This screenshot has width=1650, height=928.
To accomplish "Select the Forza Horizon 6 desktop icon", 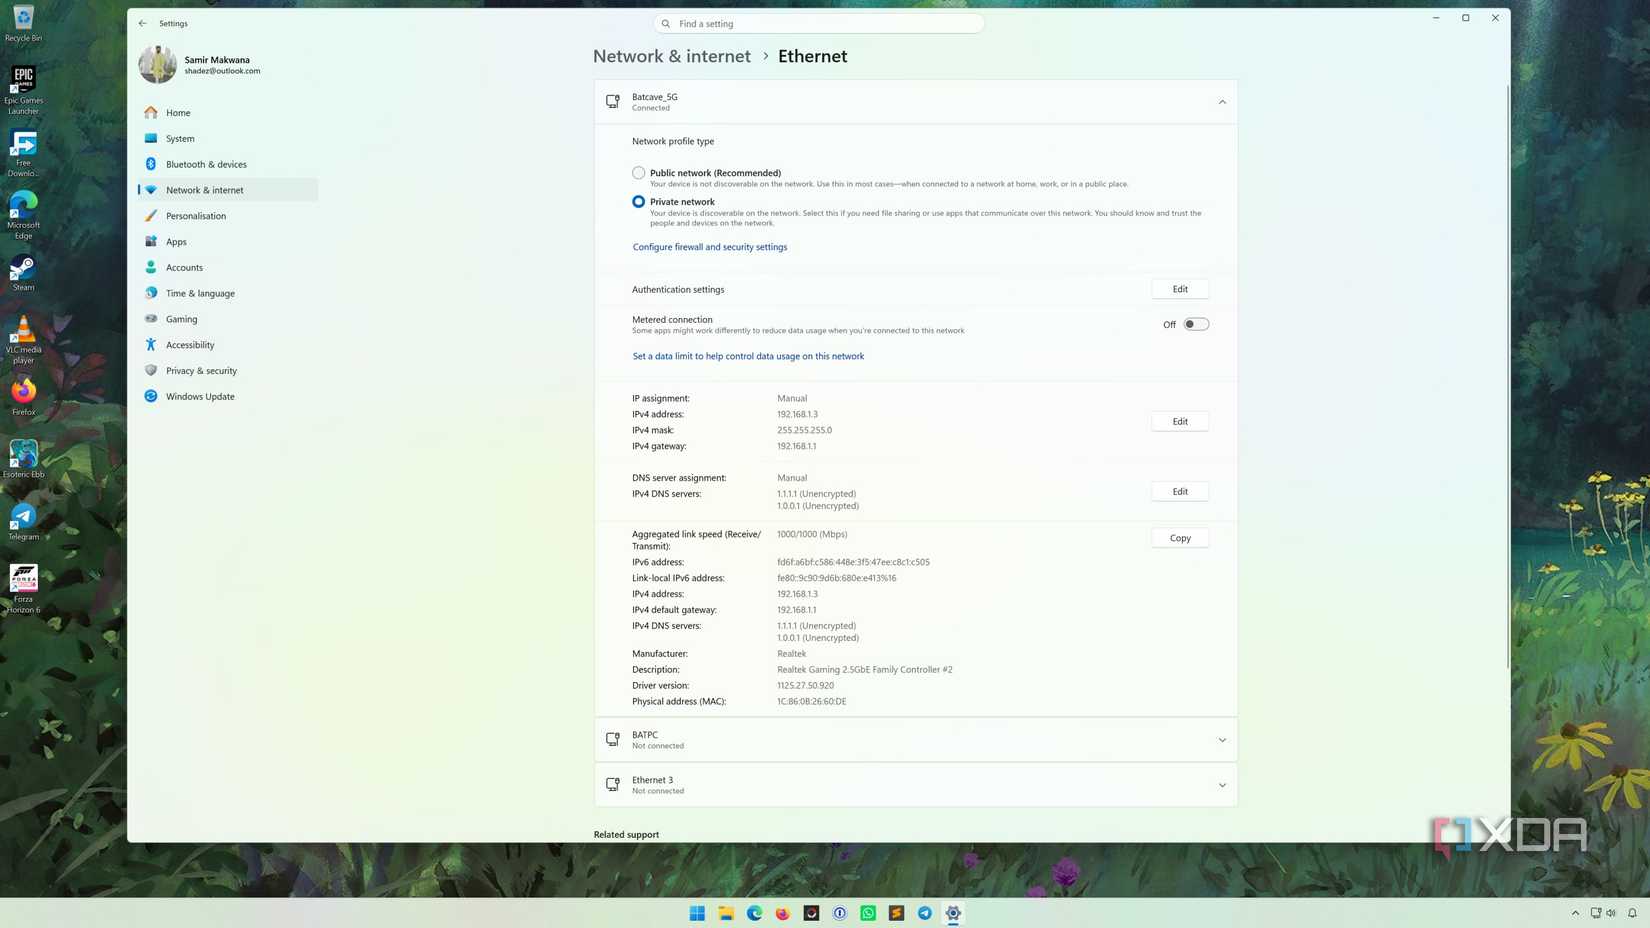I will [x=23, y=589].
